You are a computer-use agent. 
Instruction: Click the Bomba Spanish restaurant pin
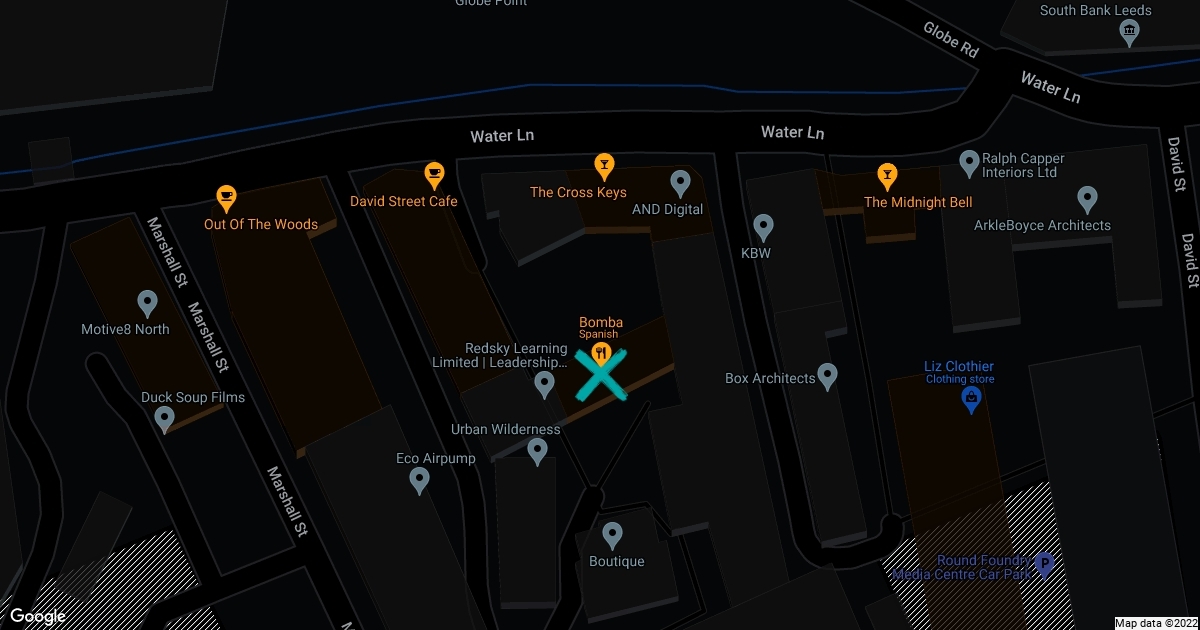601,353
